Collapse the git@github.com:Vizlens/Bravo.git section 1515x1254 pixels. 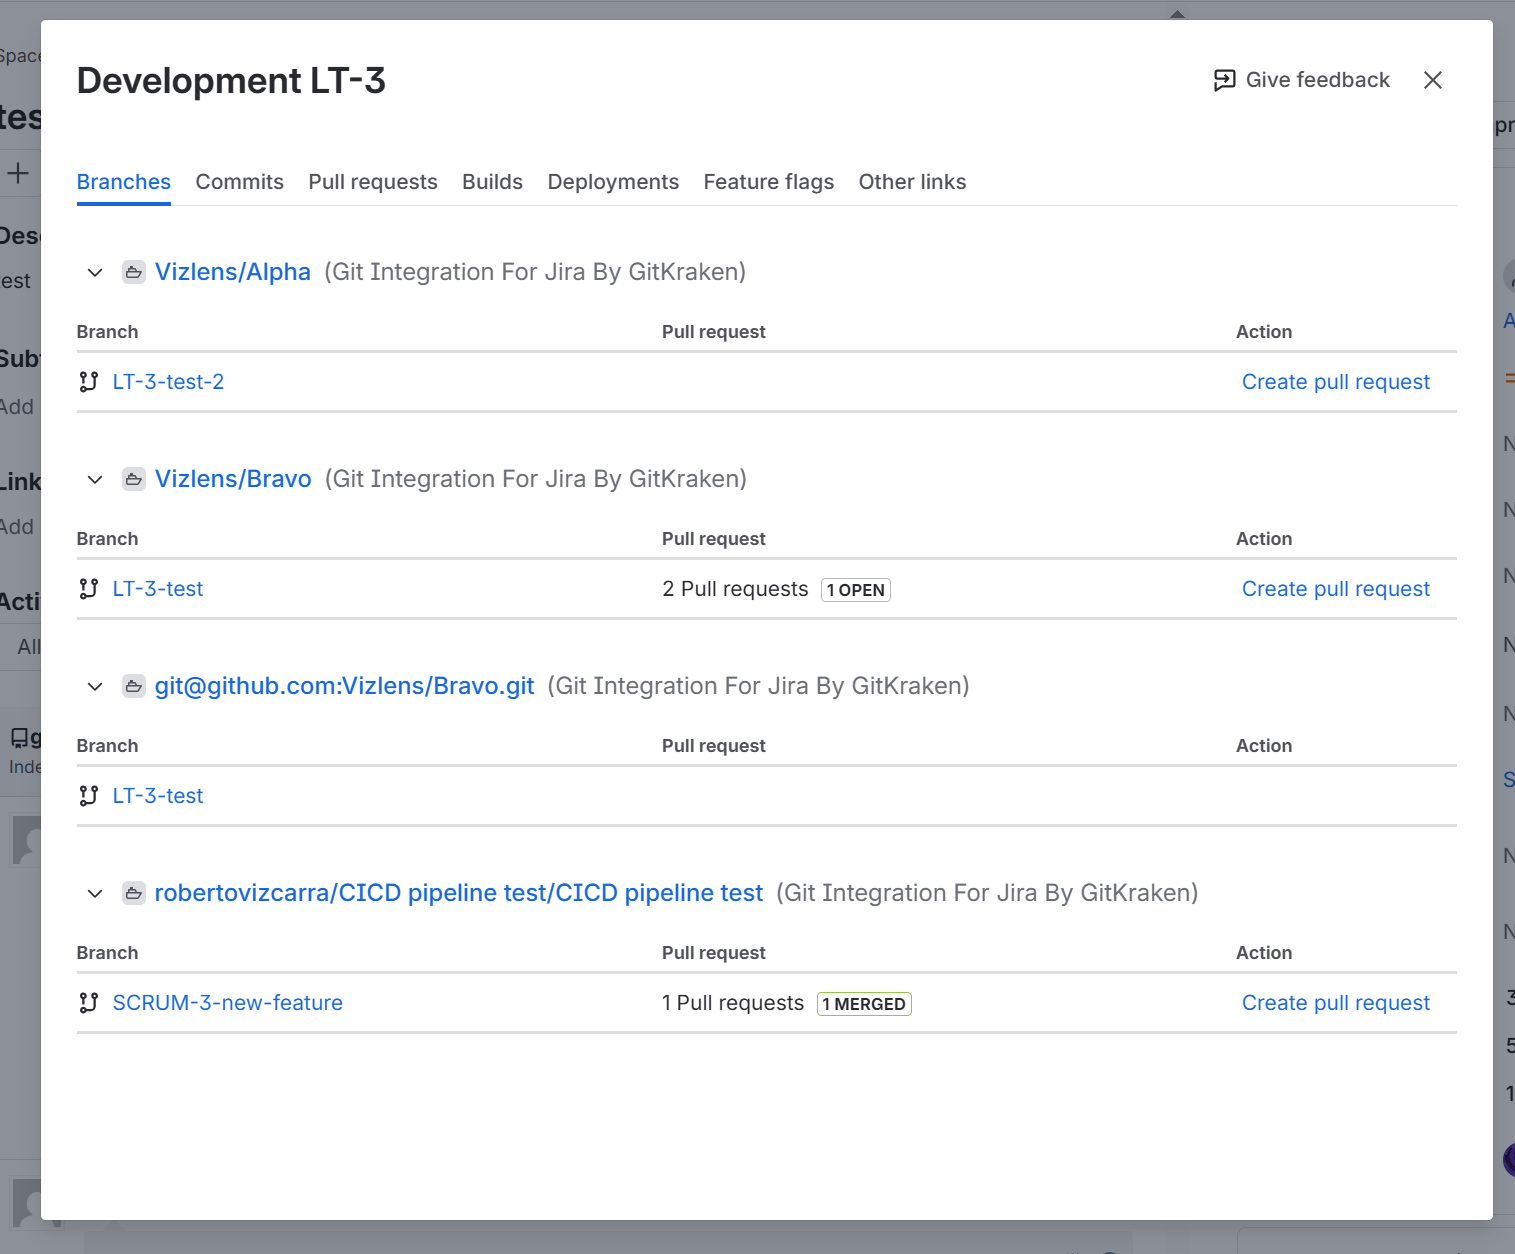95,686
